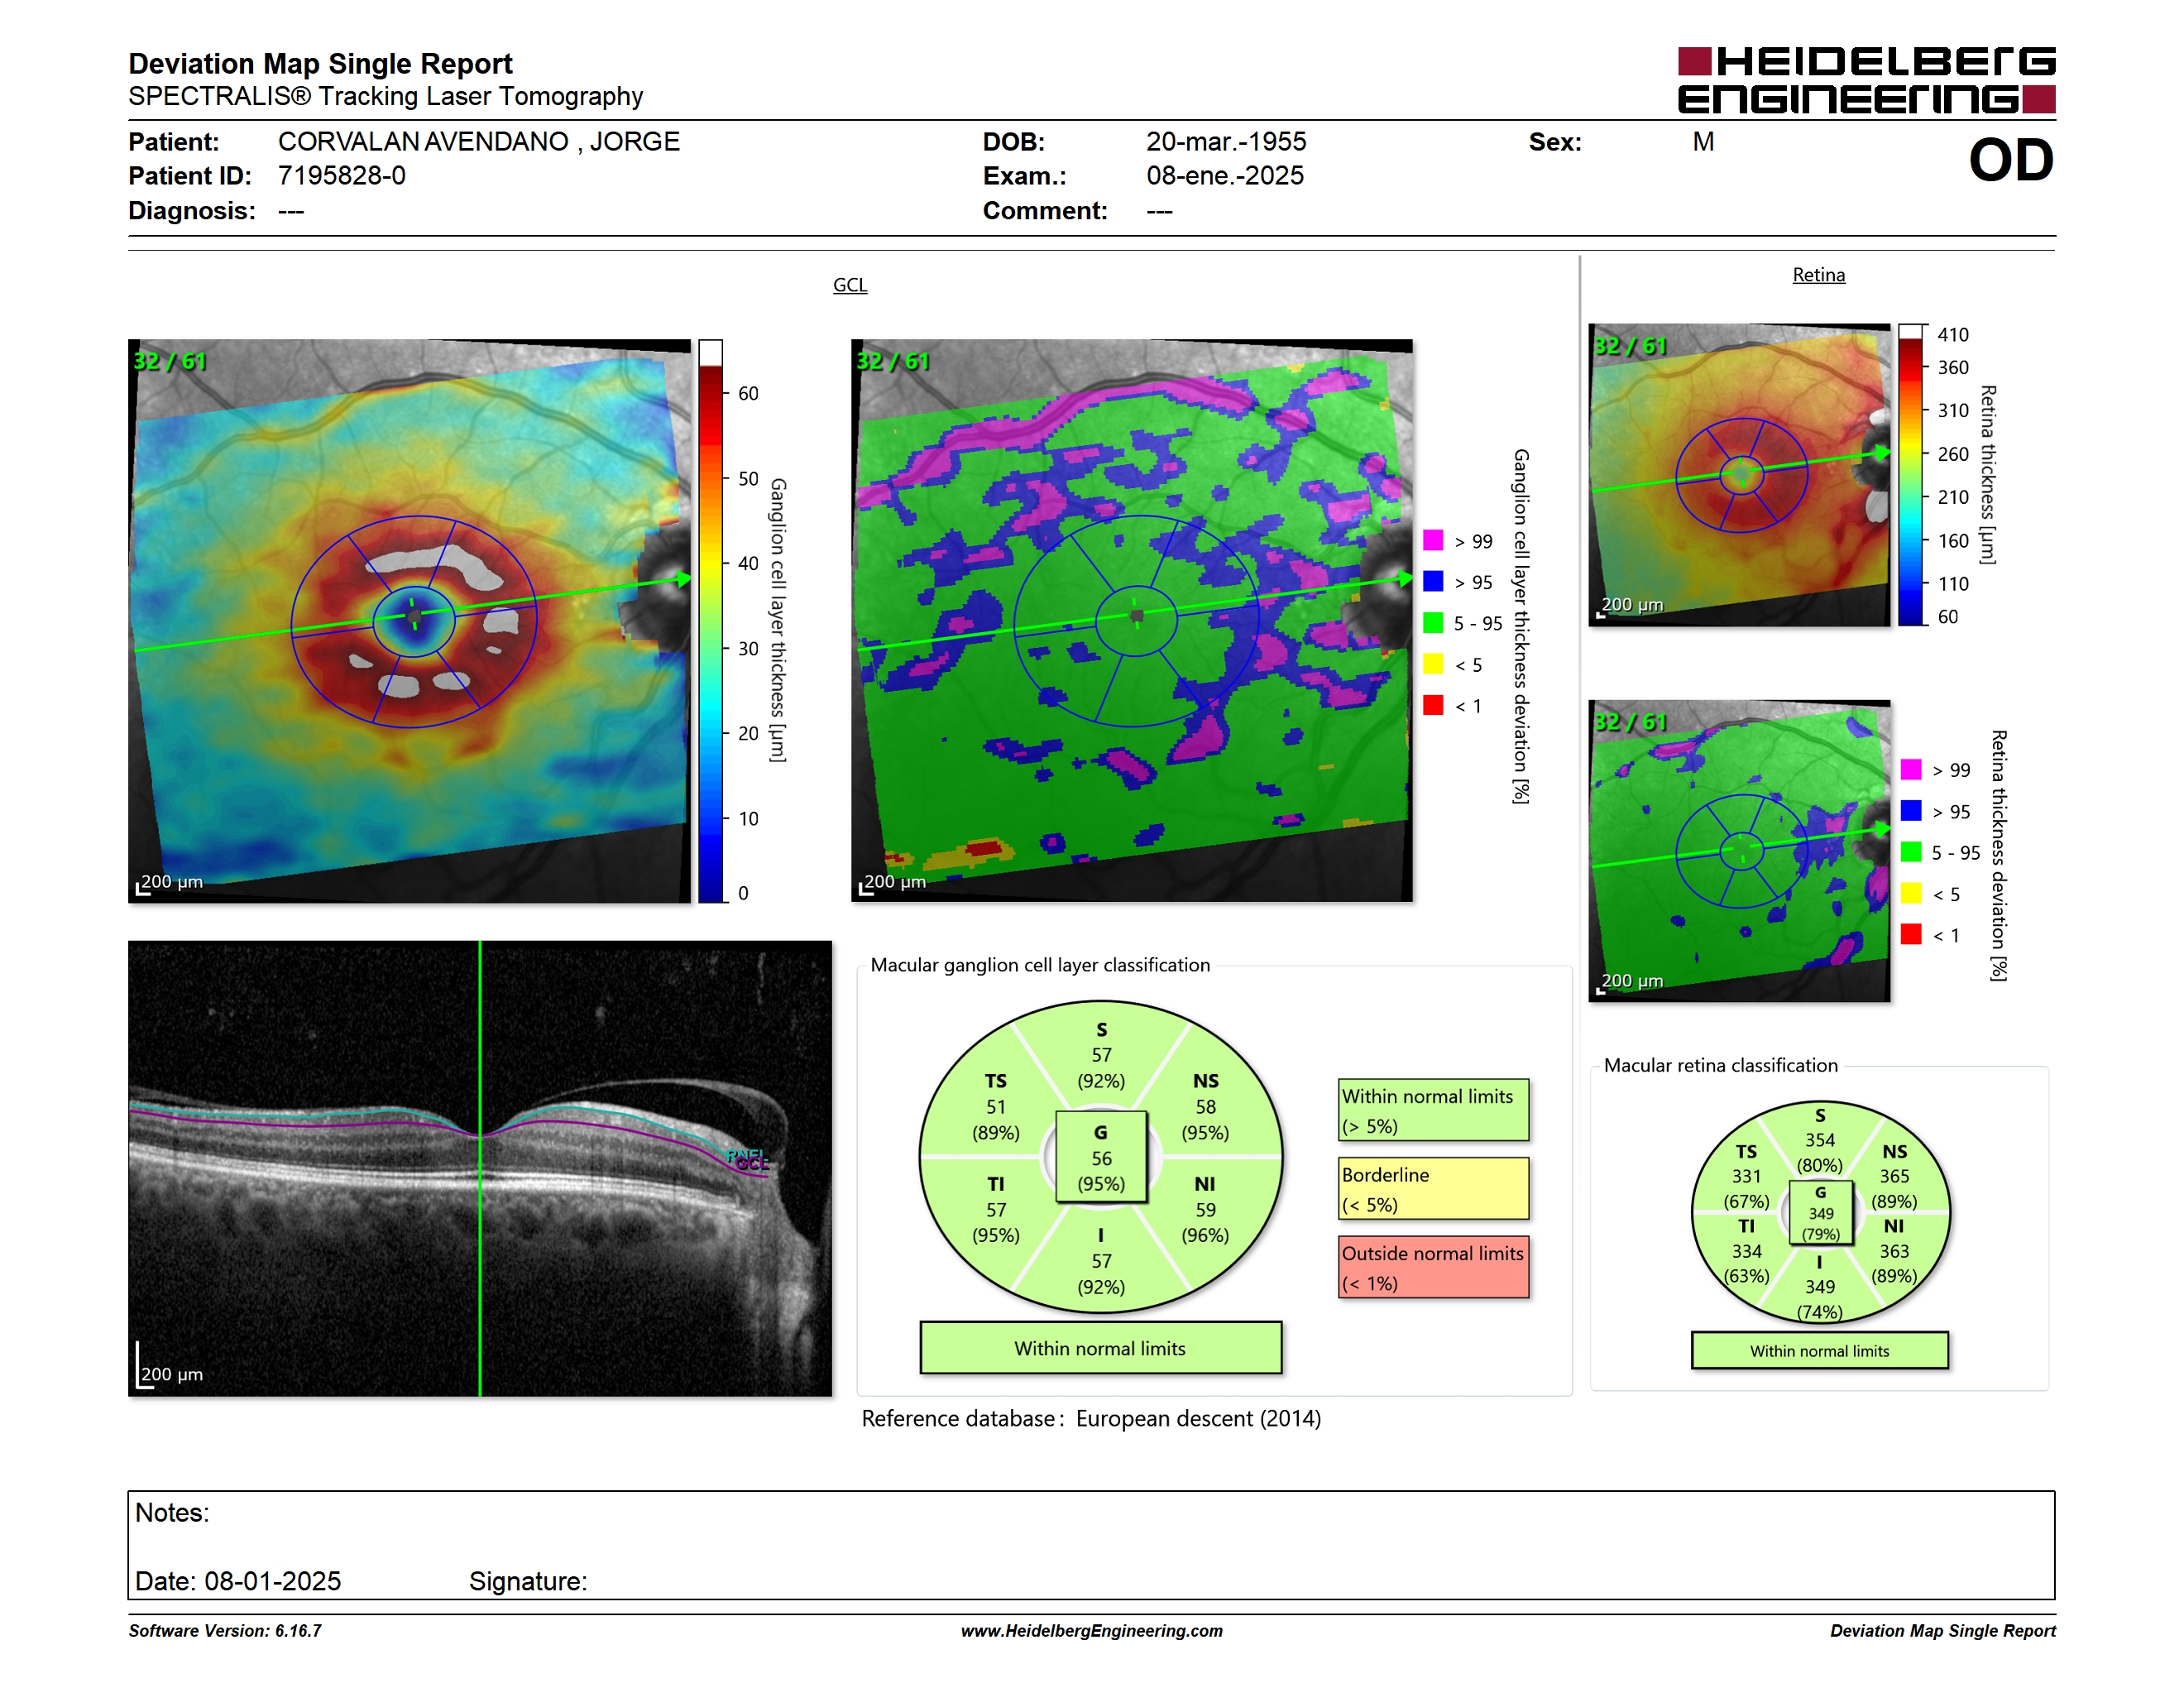Screen dimensions: 2184x1688
Task: Open the www.HeidelbergEngineering.com link
Action: pyautogui.click(x=1092, y=1631)
